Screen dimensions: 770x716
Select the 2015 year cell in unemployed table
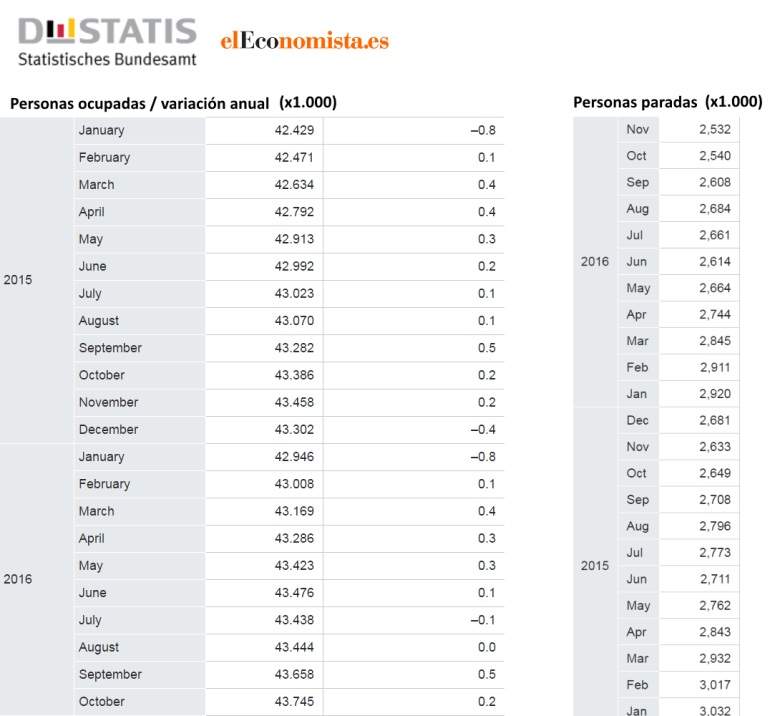pos(595,566)
